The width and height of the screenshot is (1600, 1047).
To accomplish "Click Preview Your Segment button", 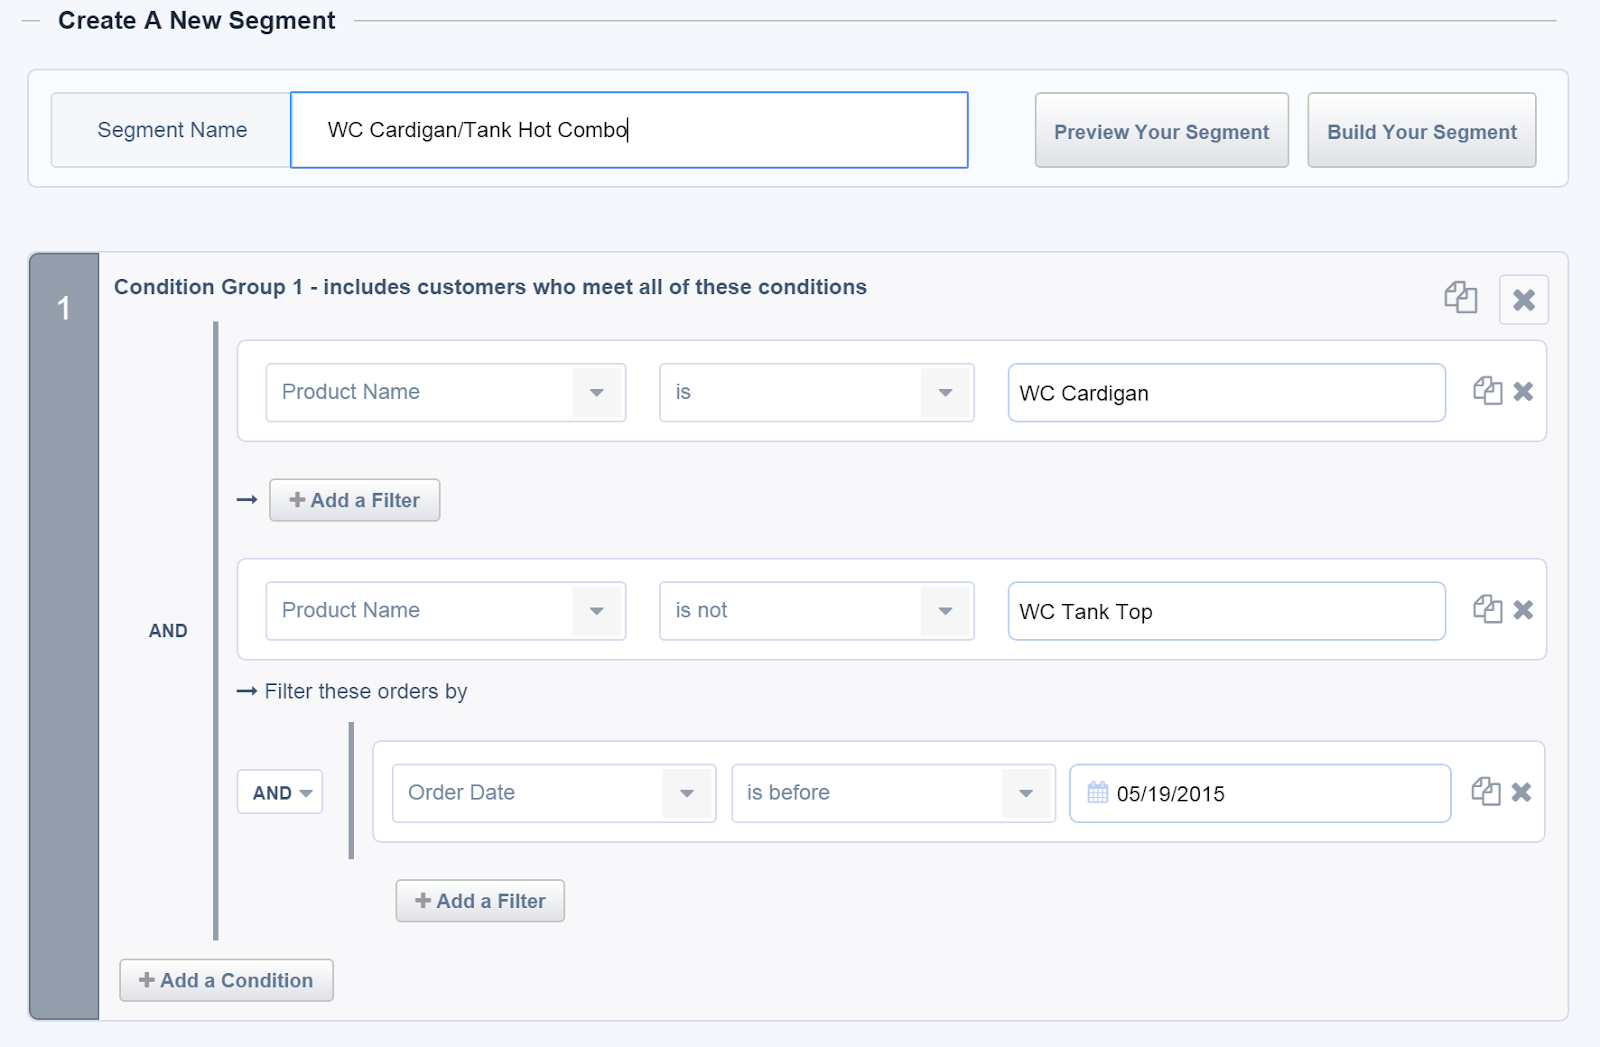I will click(x=1161, y=131).
